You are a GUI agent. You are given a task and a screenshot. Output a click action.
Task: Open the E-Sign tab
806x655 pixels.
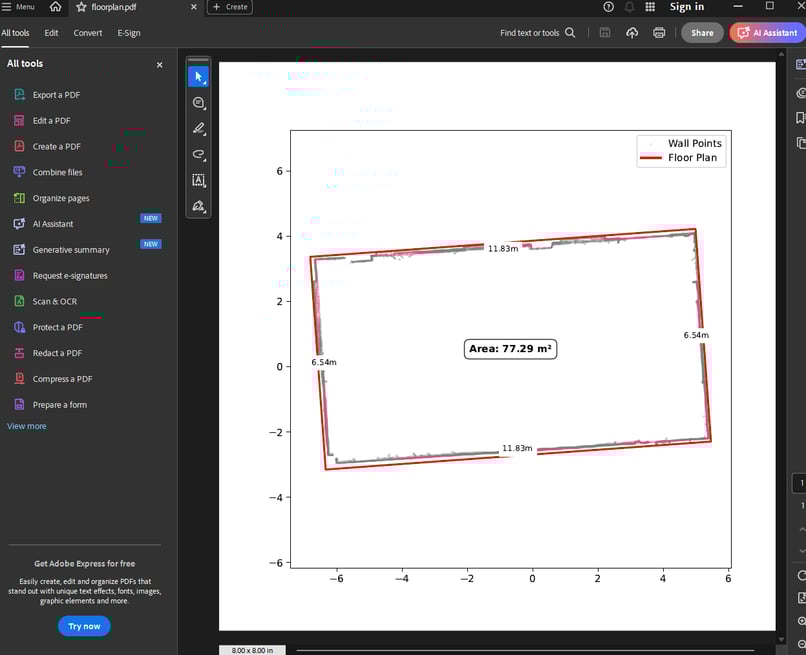tap(129, 33)
